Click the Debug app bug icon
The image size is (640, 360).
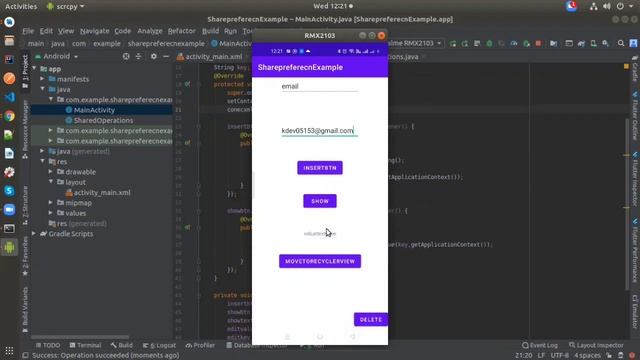pyautogui.click(x=489, y=43)
